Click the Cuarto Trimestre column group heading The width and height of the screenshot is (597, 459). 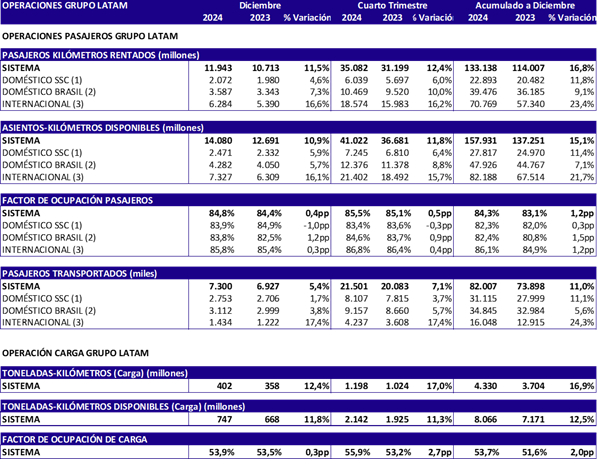tap(392, 5)
